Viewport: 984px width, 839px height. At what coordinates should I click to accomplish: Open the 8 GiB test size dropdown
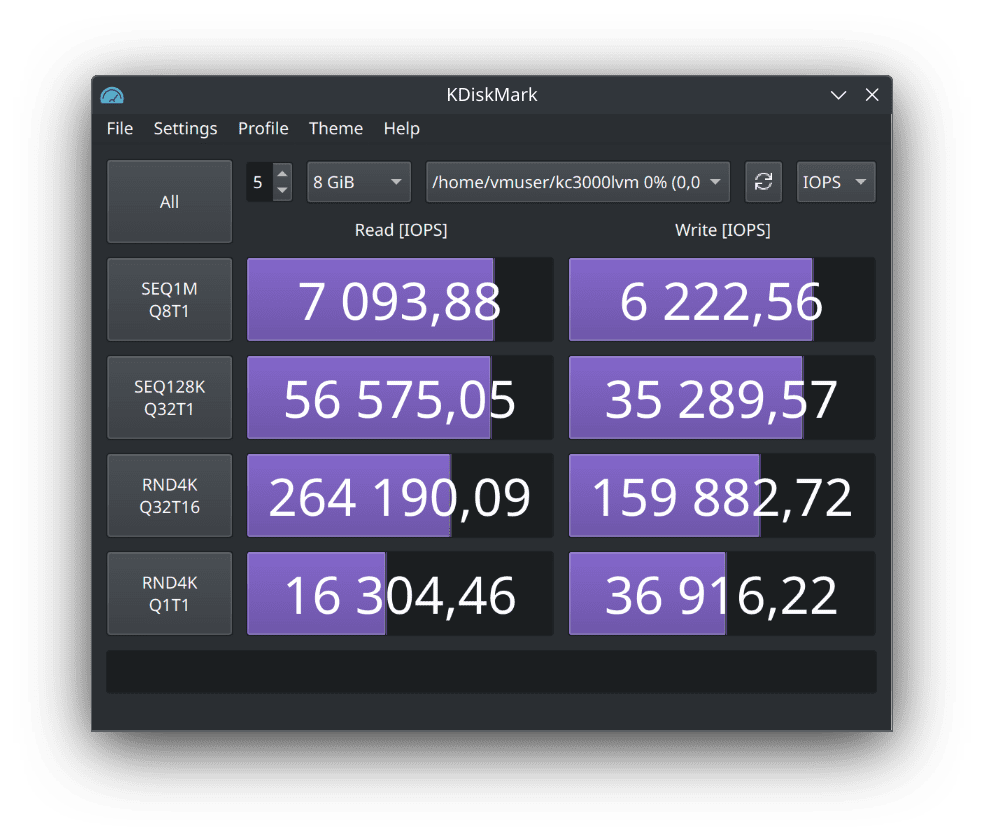[358, 182]
